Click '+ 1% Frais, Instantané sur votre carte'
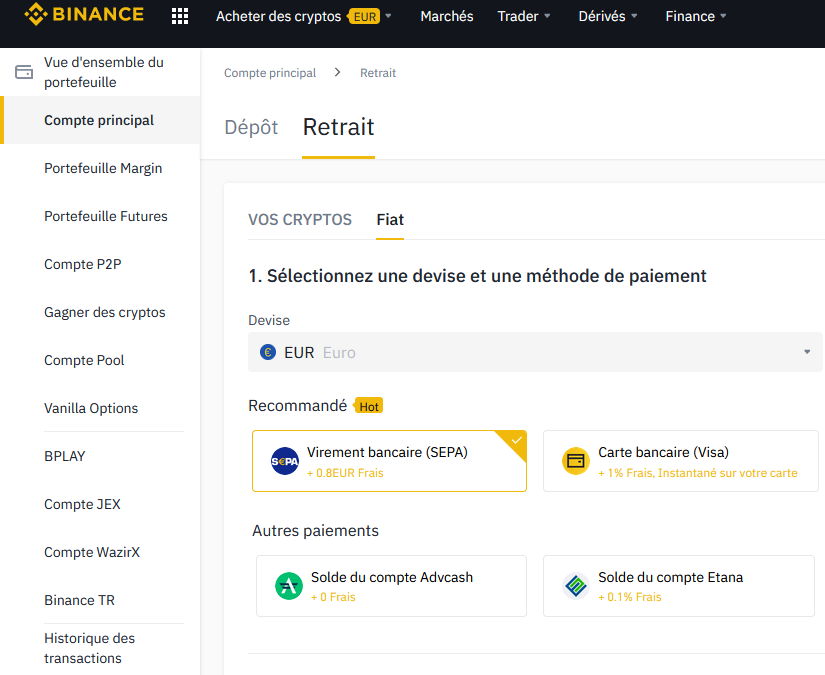825x675 pixels. [x=698, y=473]
